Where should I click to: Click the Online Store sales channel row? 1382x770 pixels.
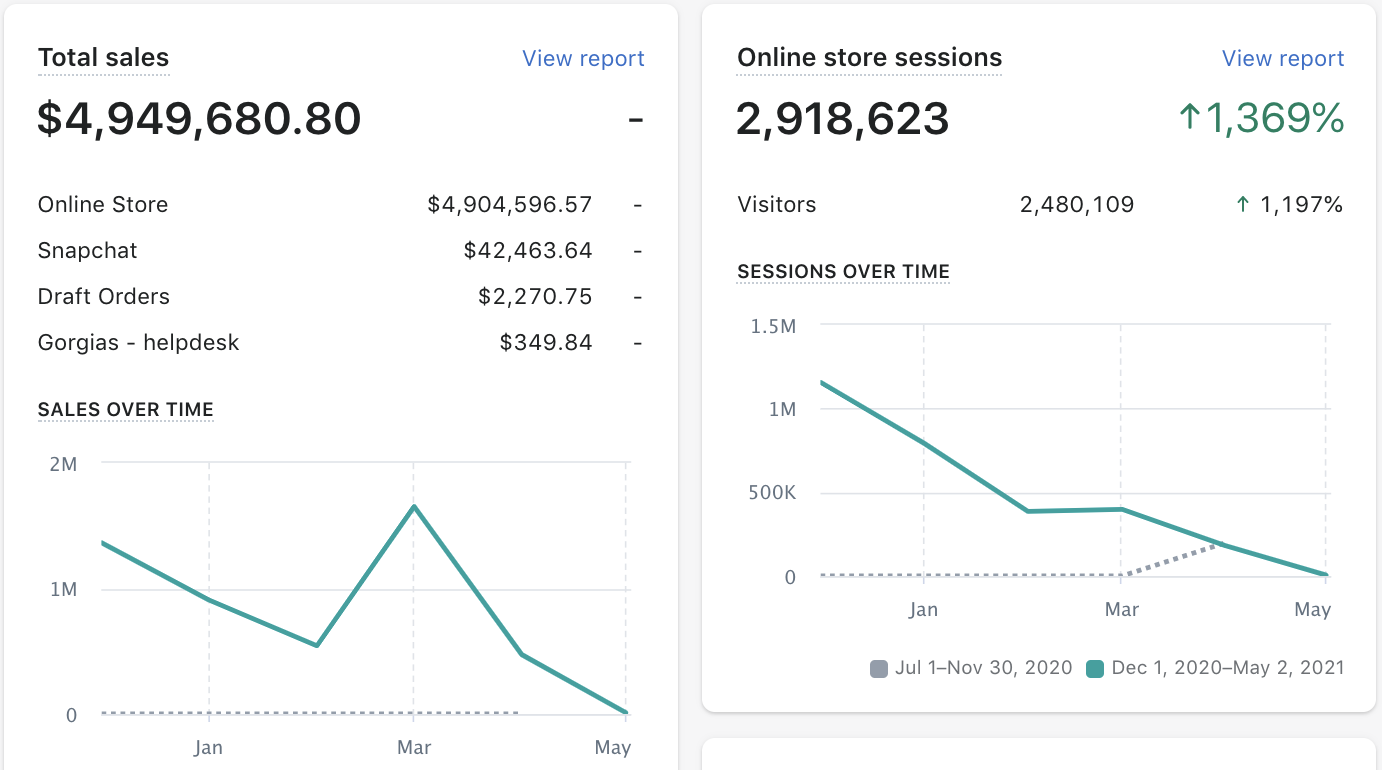(102, 204)
